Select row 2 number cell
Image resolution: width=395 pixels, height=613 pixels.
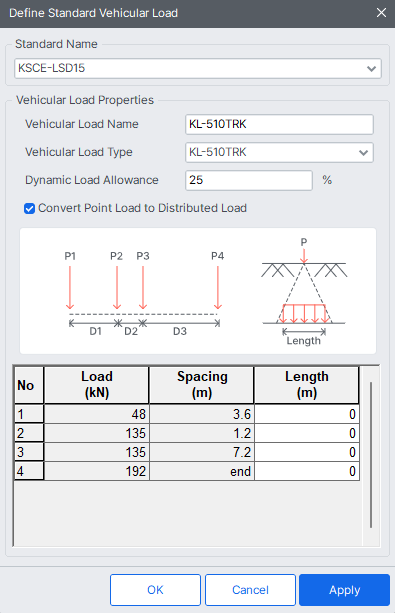[x=29, y=433]
